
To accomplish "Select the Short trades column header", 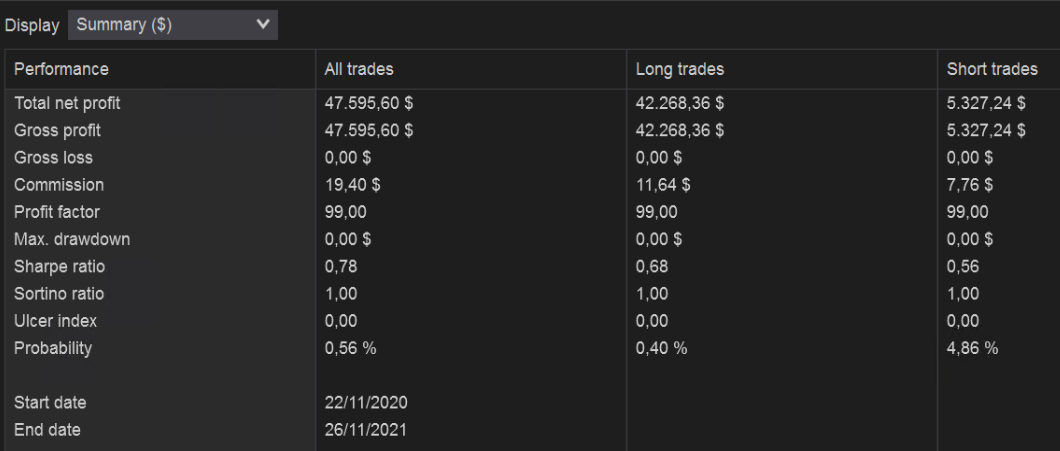I will point(992,69).
